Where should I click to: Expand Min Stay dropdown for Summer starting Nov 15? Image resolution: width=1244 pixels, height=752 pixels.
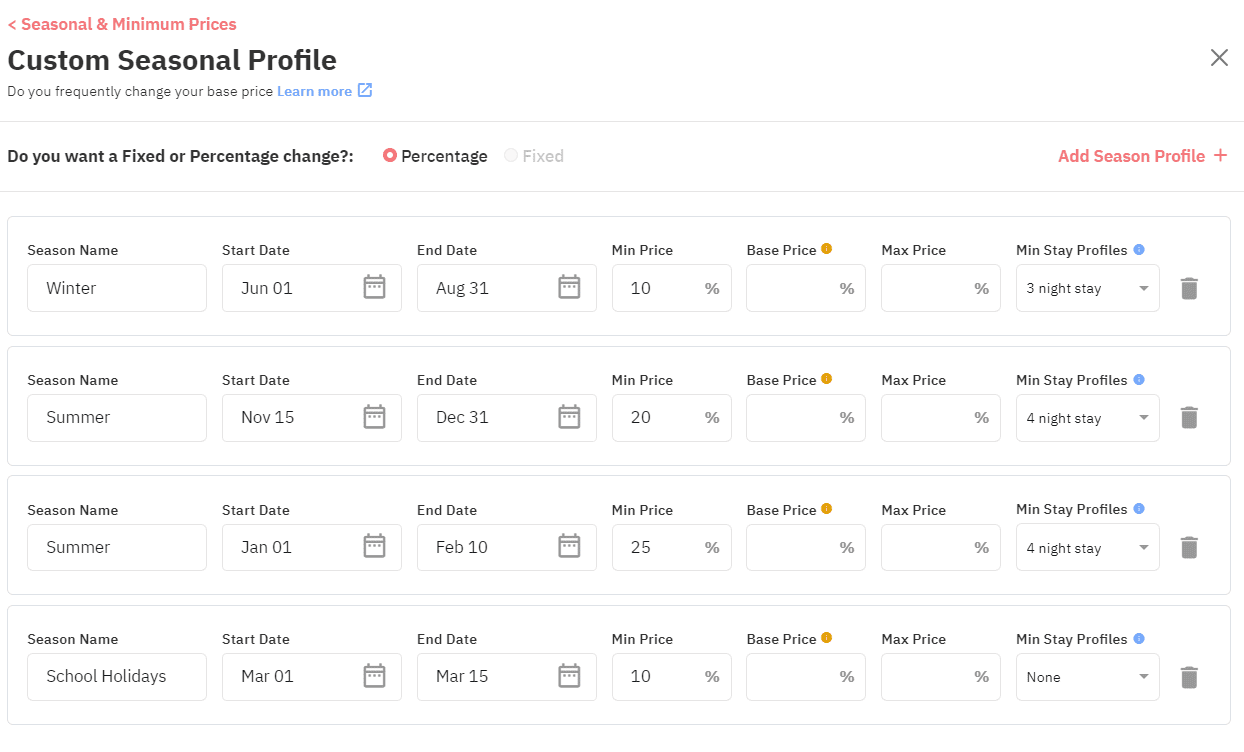click(x=1088, y=418)
